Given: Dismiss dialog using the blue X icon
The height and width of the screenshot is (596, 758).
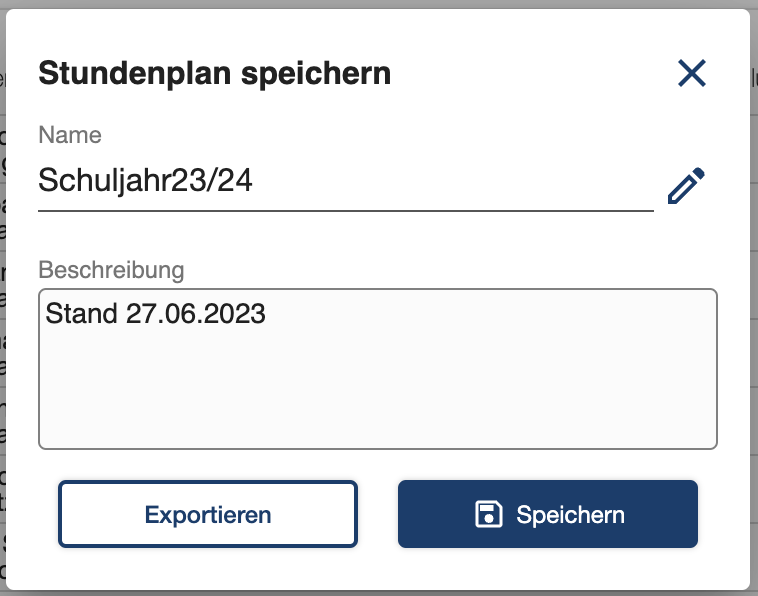Looking at the screenshot, I should tap(692, 73).
